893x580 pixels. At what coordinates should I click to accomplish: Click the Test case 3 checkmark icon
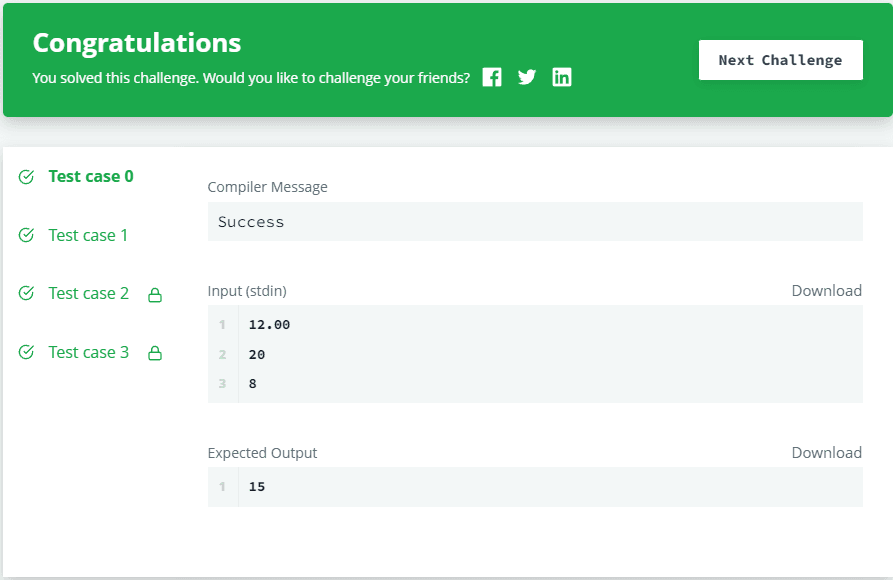pyautogui.click(x=26, y=352)
